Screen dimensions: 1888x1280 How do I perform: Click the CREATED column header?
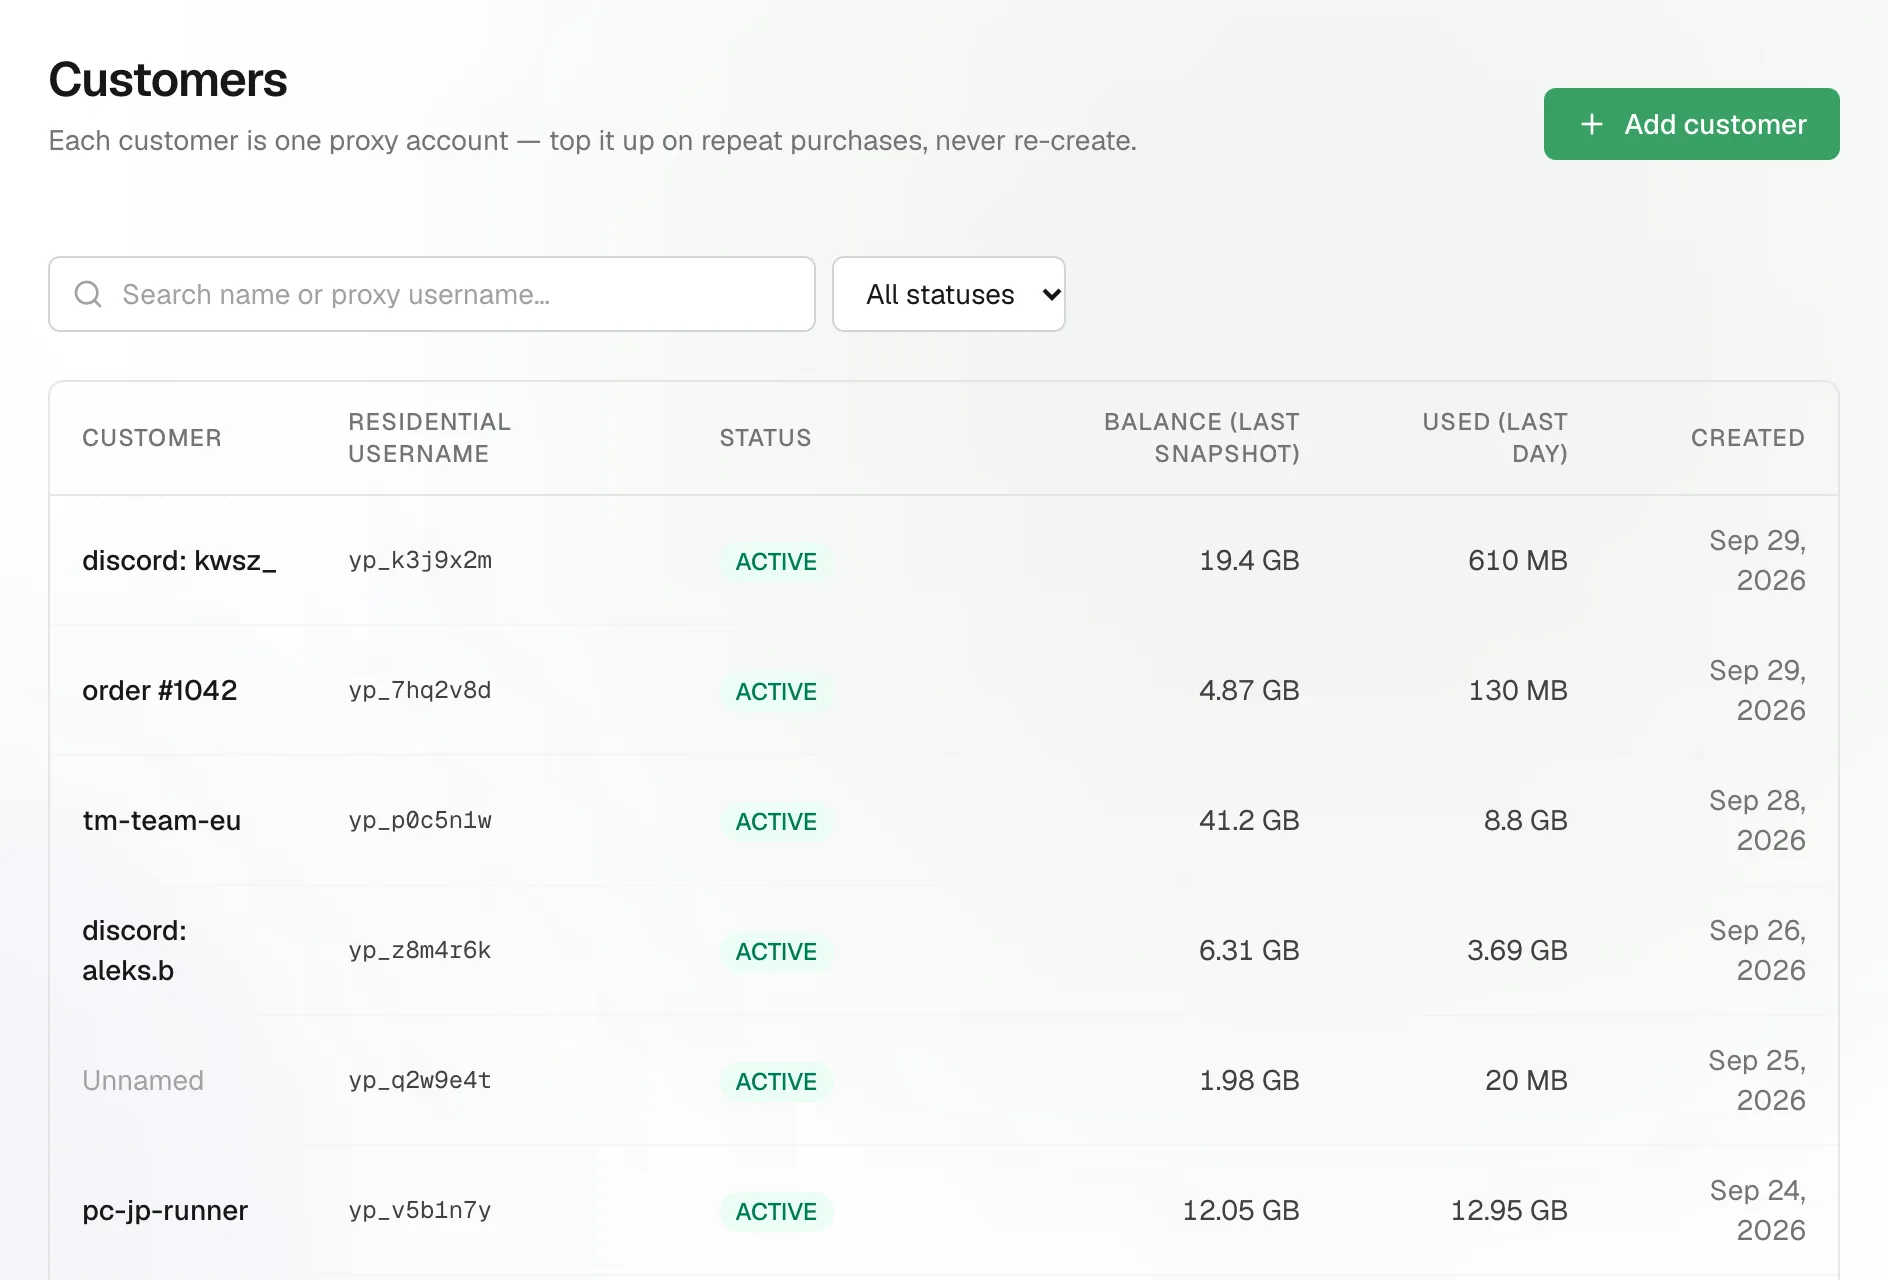(1748, 438)
